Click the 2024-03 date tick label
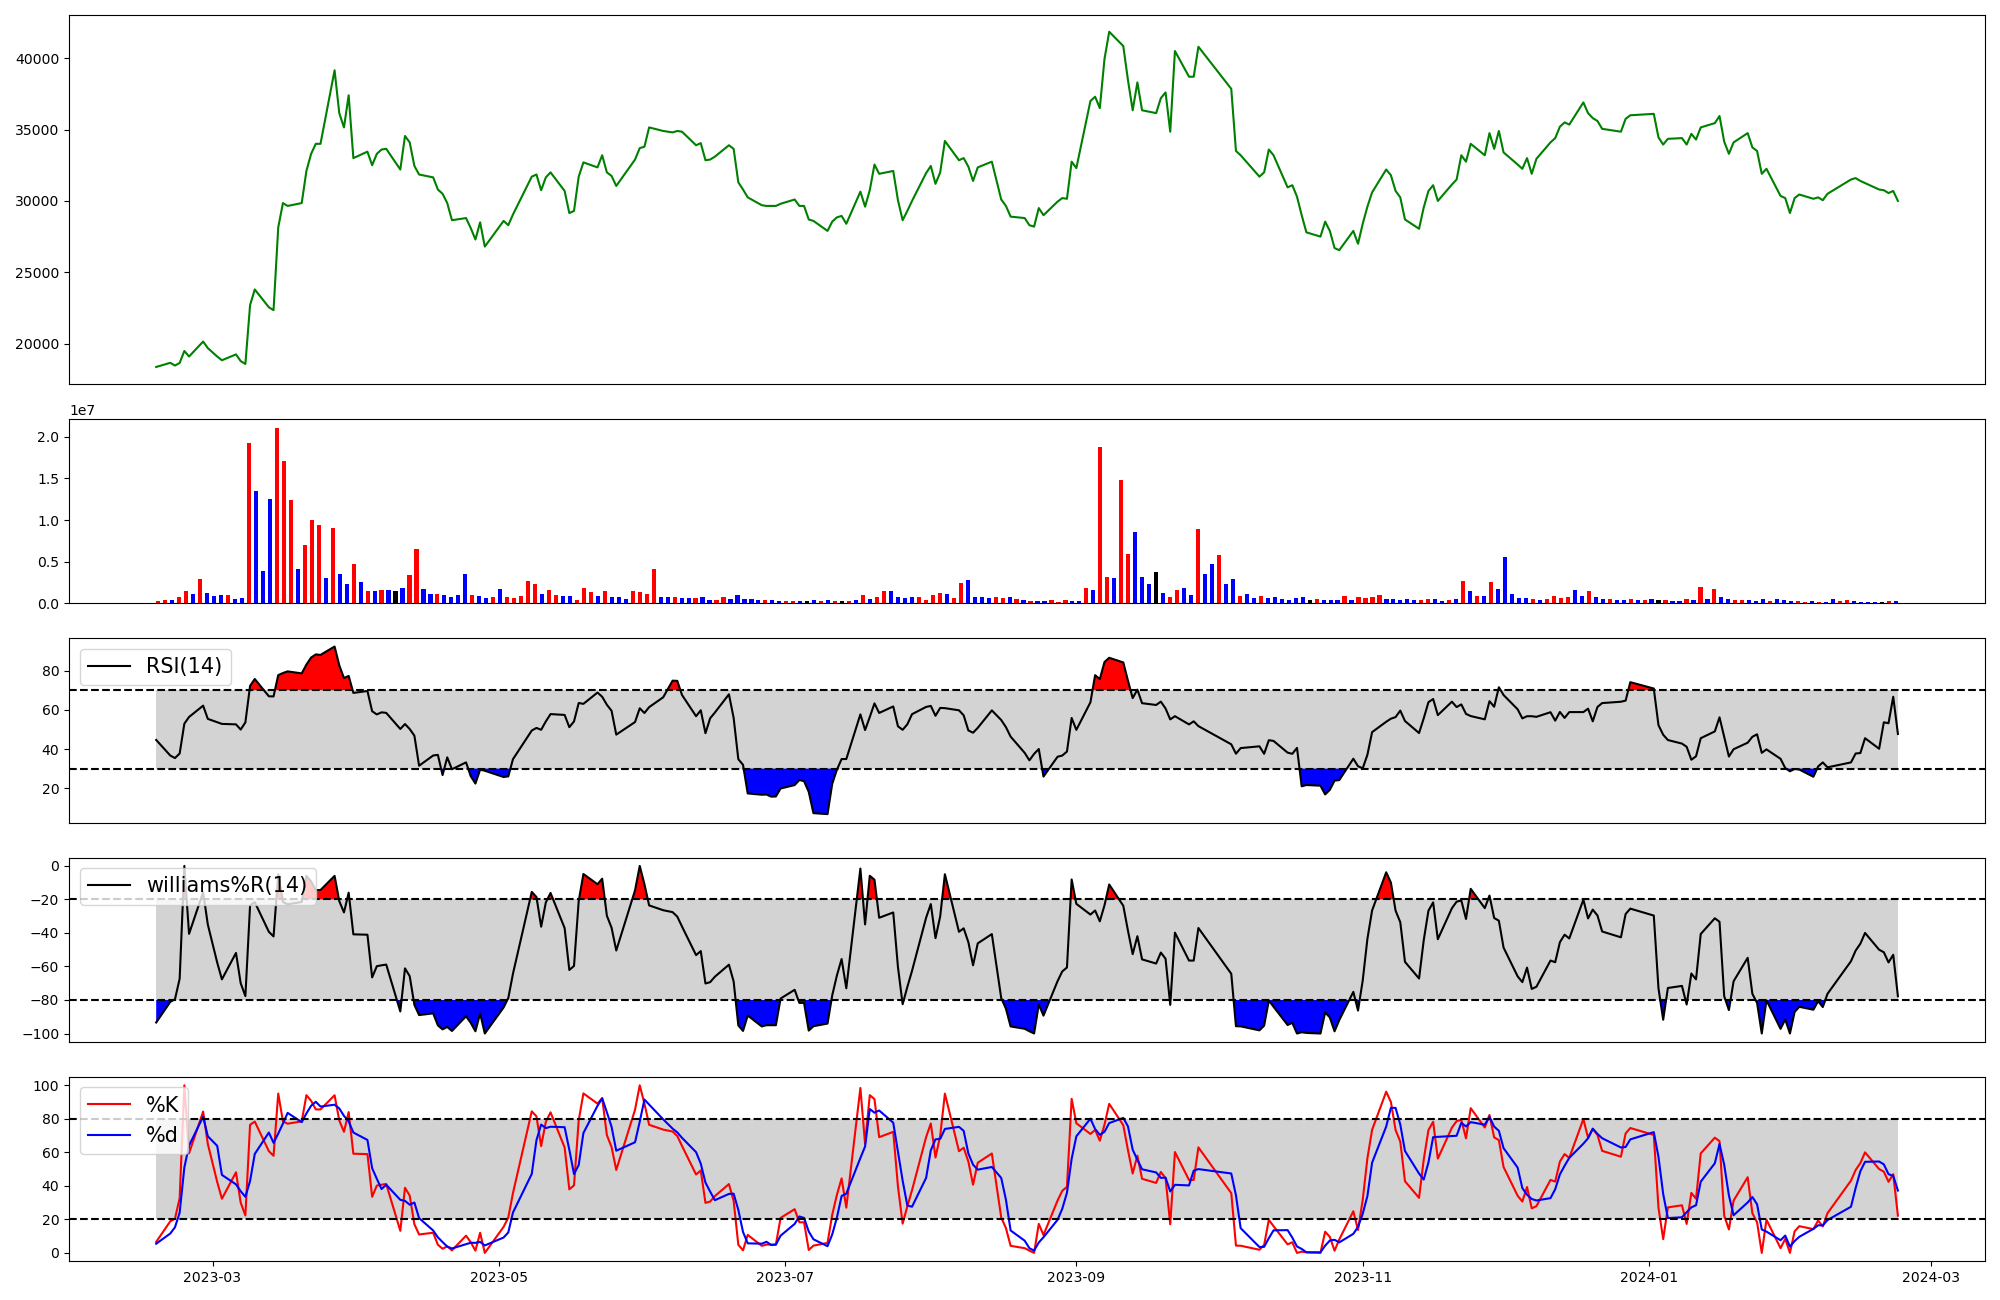 [x=1930, y=1277]
